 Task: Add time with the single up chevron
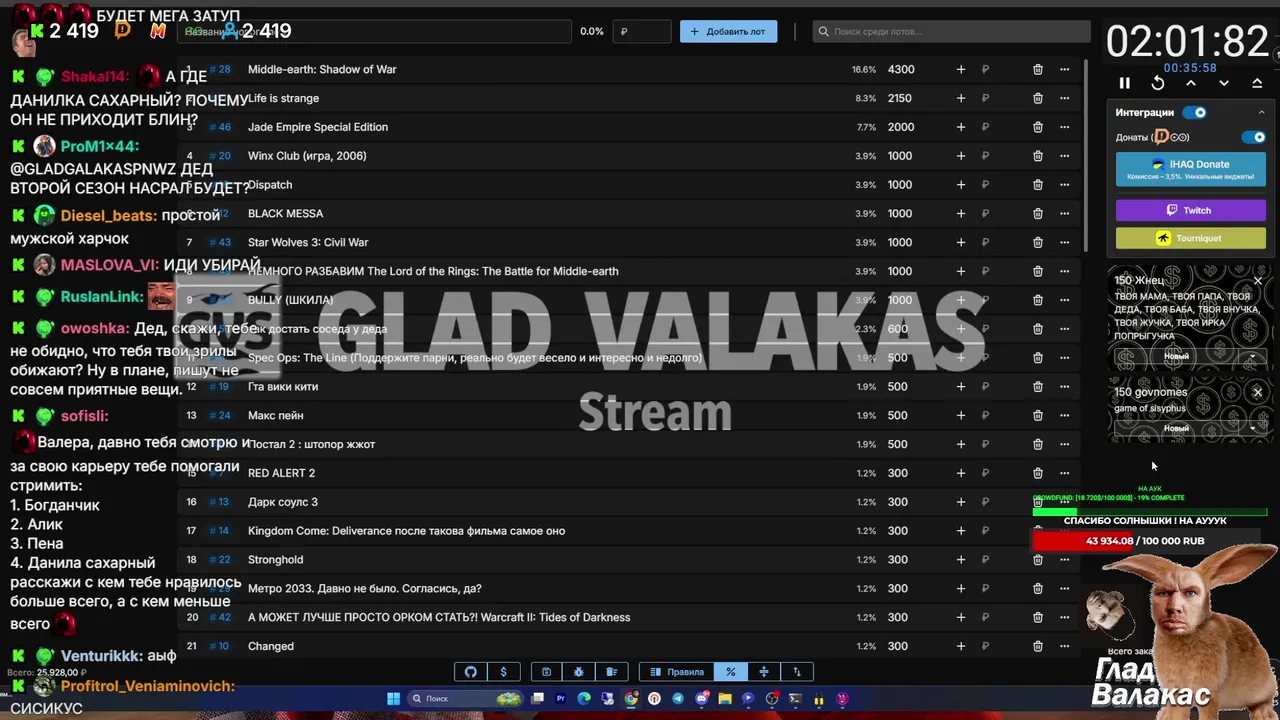pos(1191,84)
